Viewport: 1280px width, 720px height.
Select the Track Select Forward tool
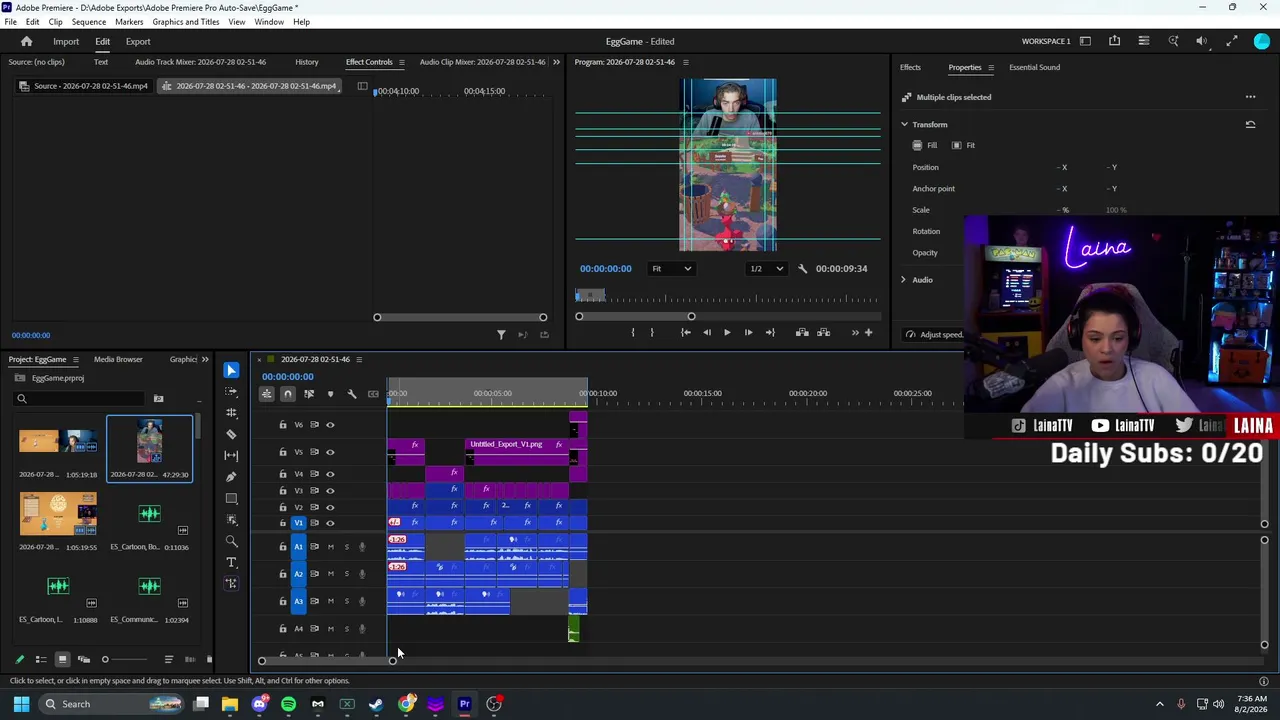231,392
